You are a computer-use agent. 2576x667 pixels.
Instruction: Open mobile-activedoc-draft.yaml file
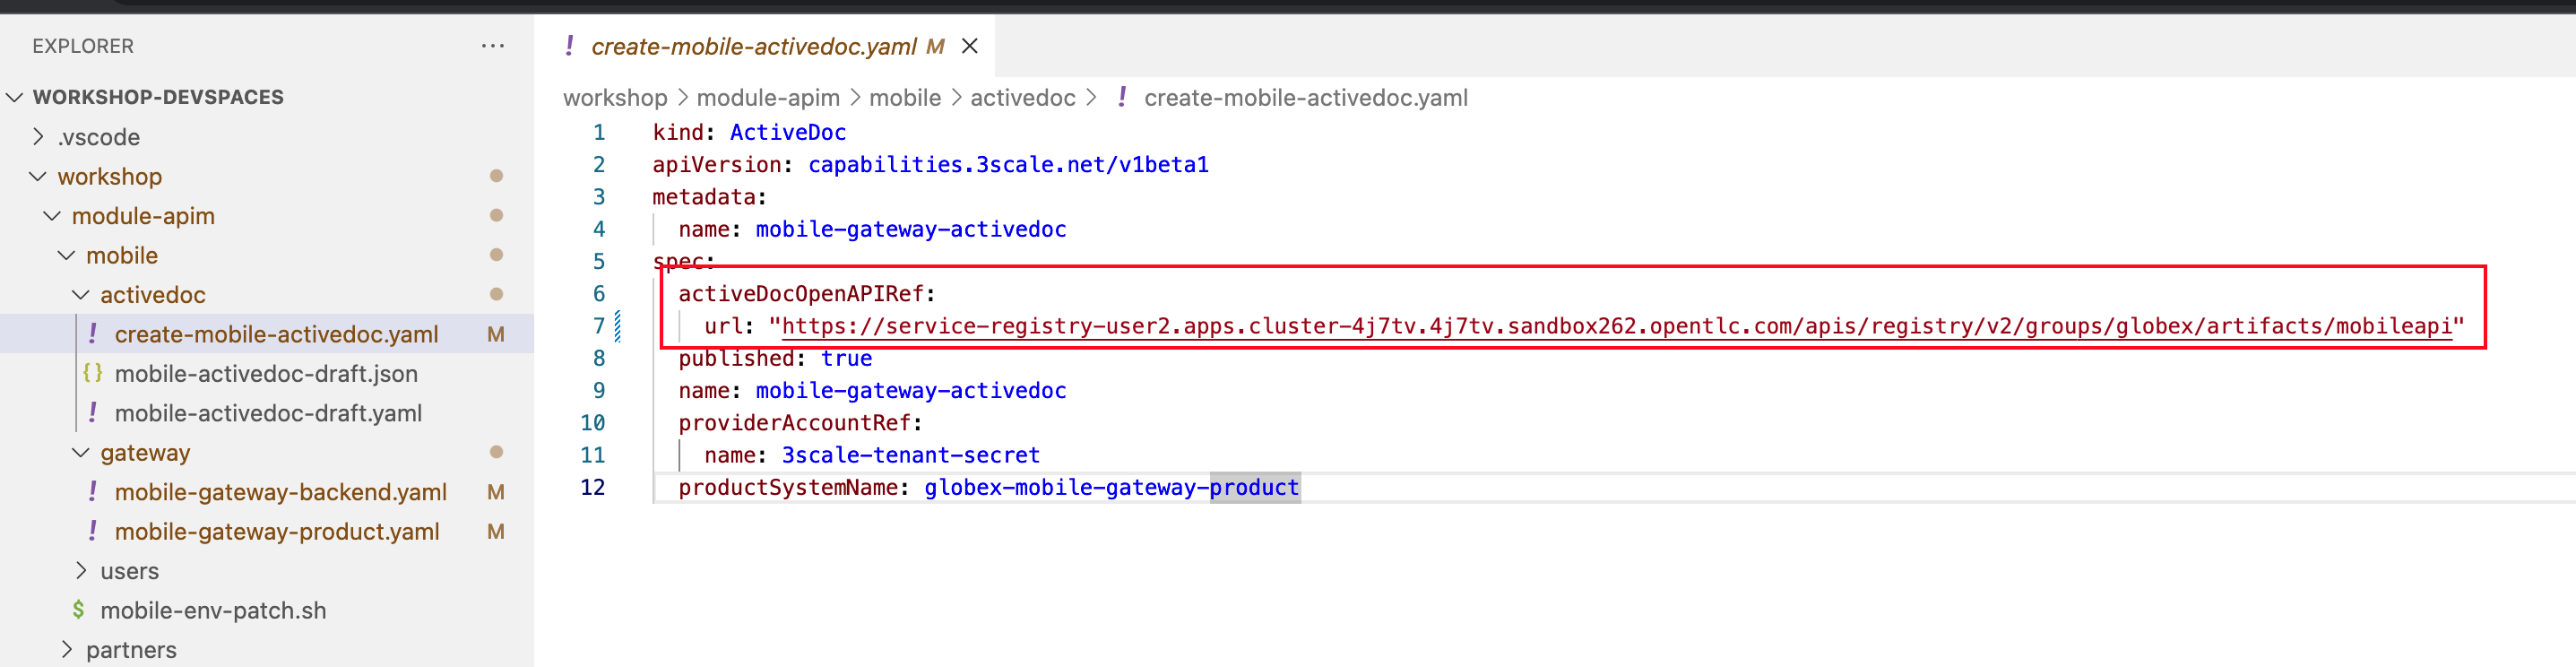267,413
